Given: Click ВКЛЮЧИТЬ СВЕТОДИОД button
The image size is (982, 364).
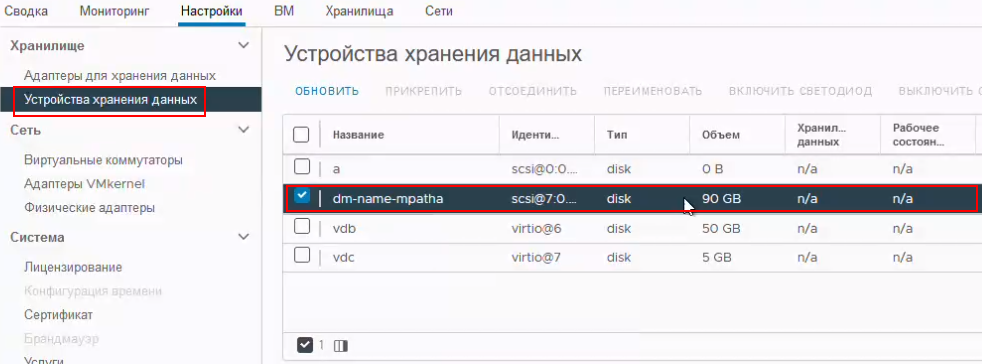Looking at the screenshot, I should click(800, 91).
